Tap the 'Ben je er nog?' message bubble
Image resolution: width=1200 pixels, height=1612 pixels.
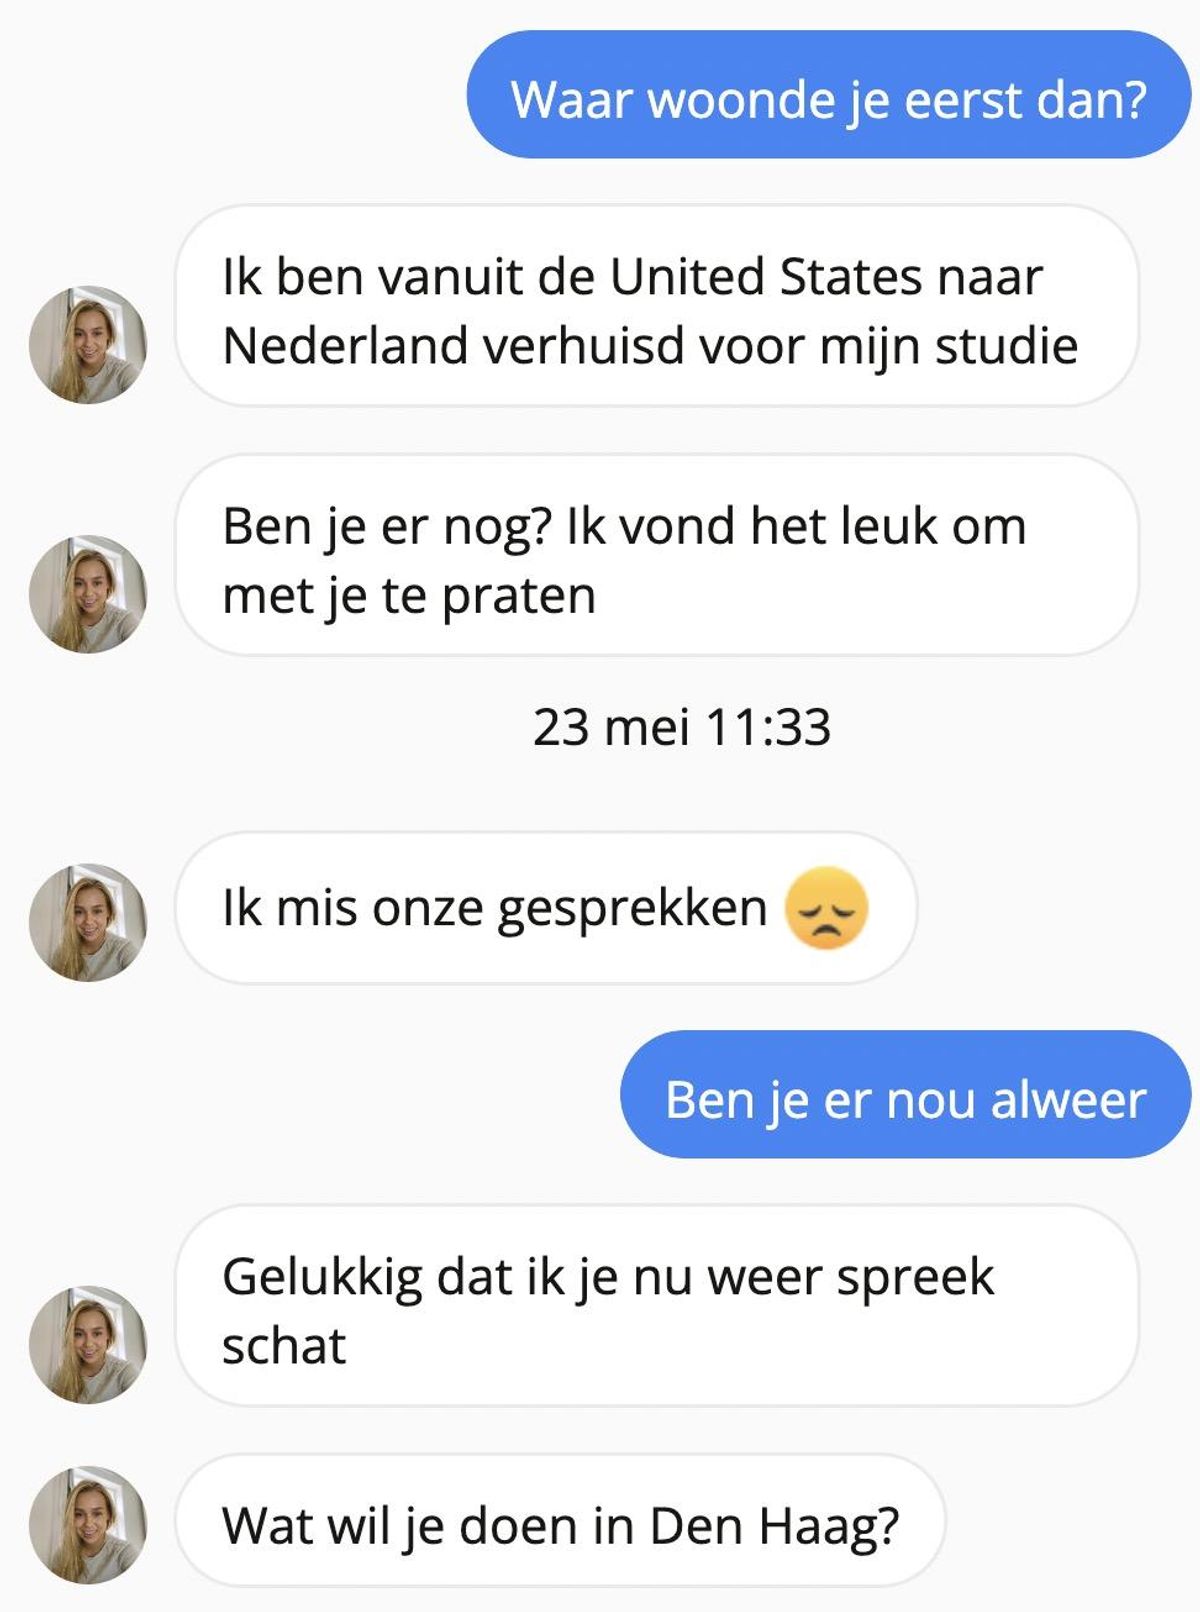pos(657,555)
